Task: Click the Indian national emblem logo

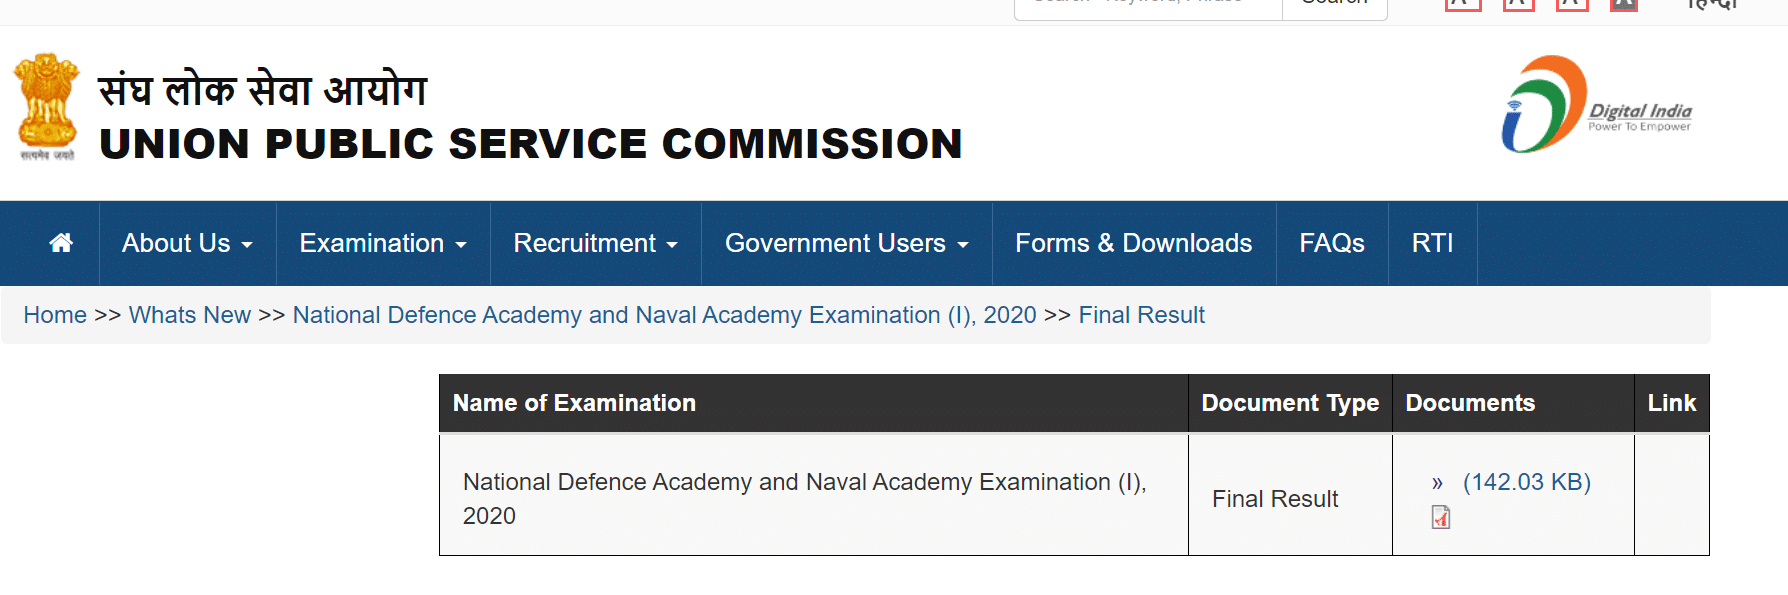Action: click(46, 106)
